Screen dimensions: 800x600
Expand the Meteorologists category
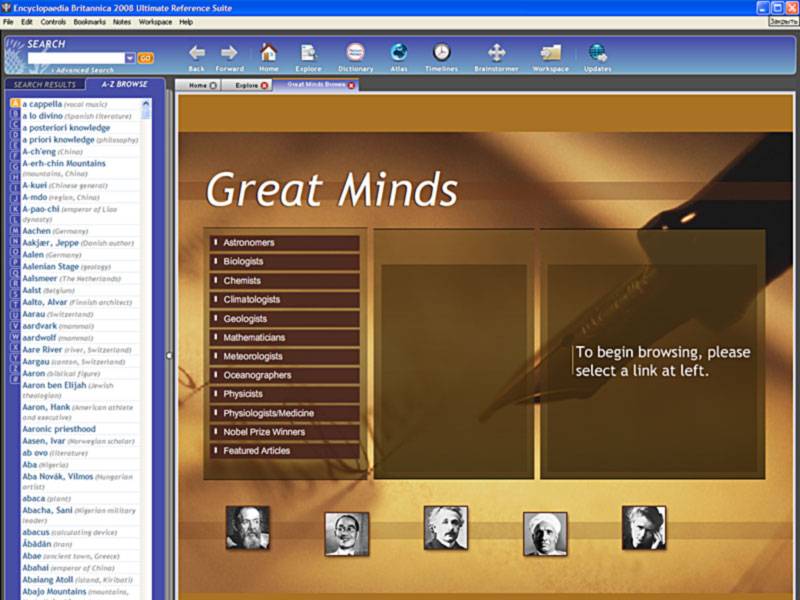click(x=285, y=357)
